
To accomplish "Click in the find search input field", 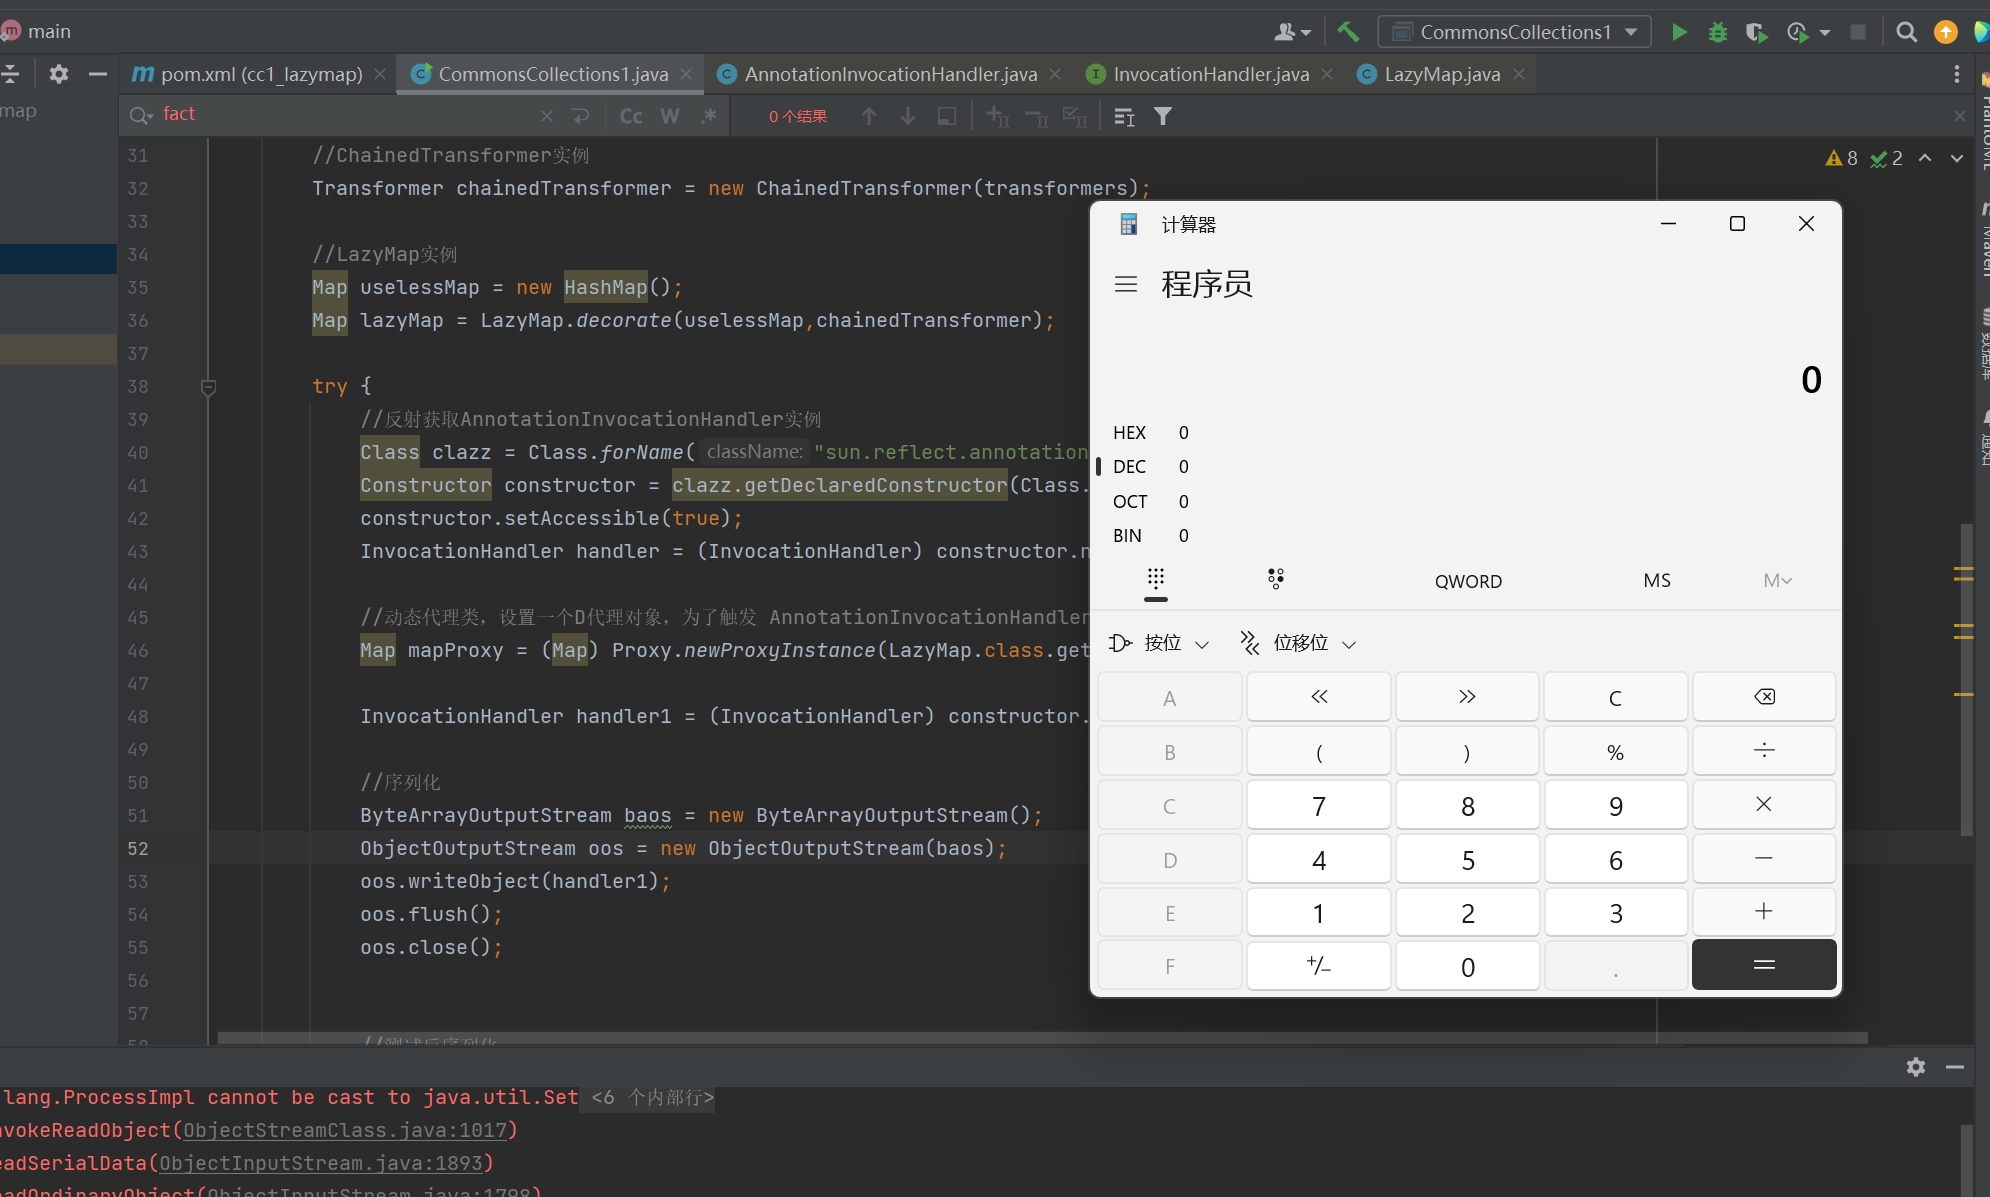I will [x=345, y=115].
